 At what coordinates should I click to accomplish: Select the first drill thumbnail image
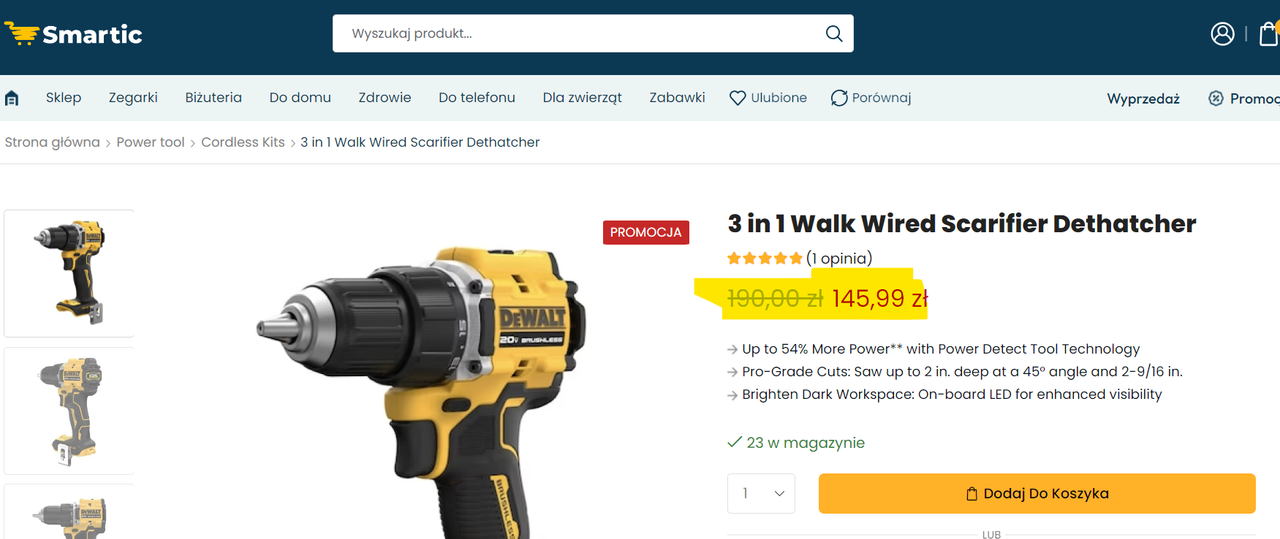[69, 273]
